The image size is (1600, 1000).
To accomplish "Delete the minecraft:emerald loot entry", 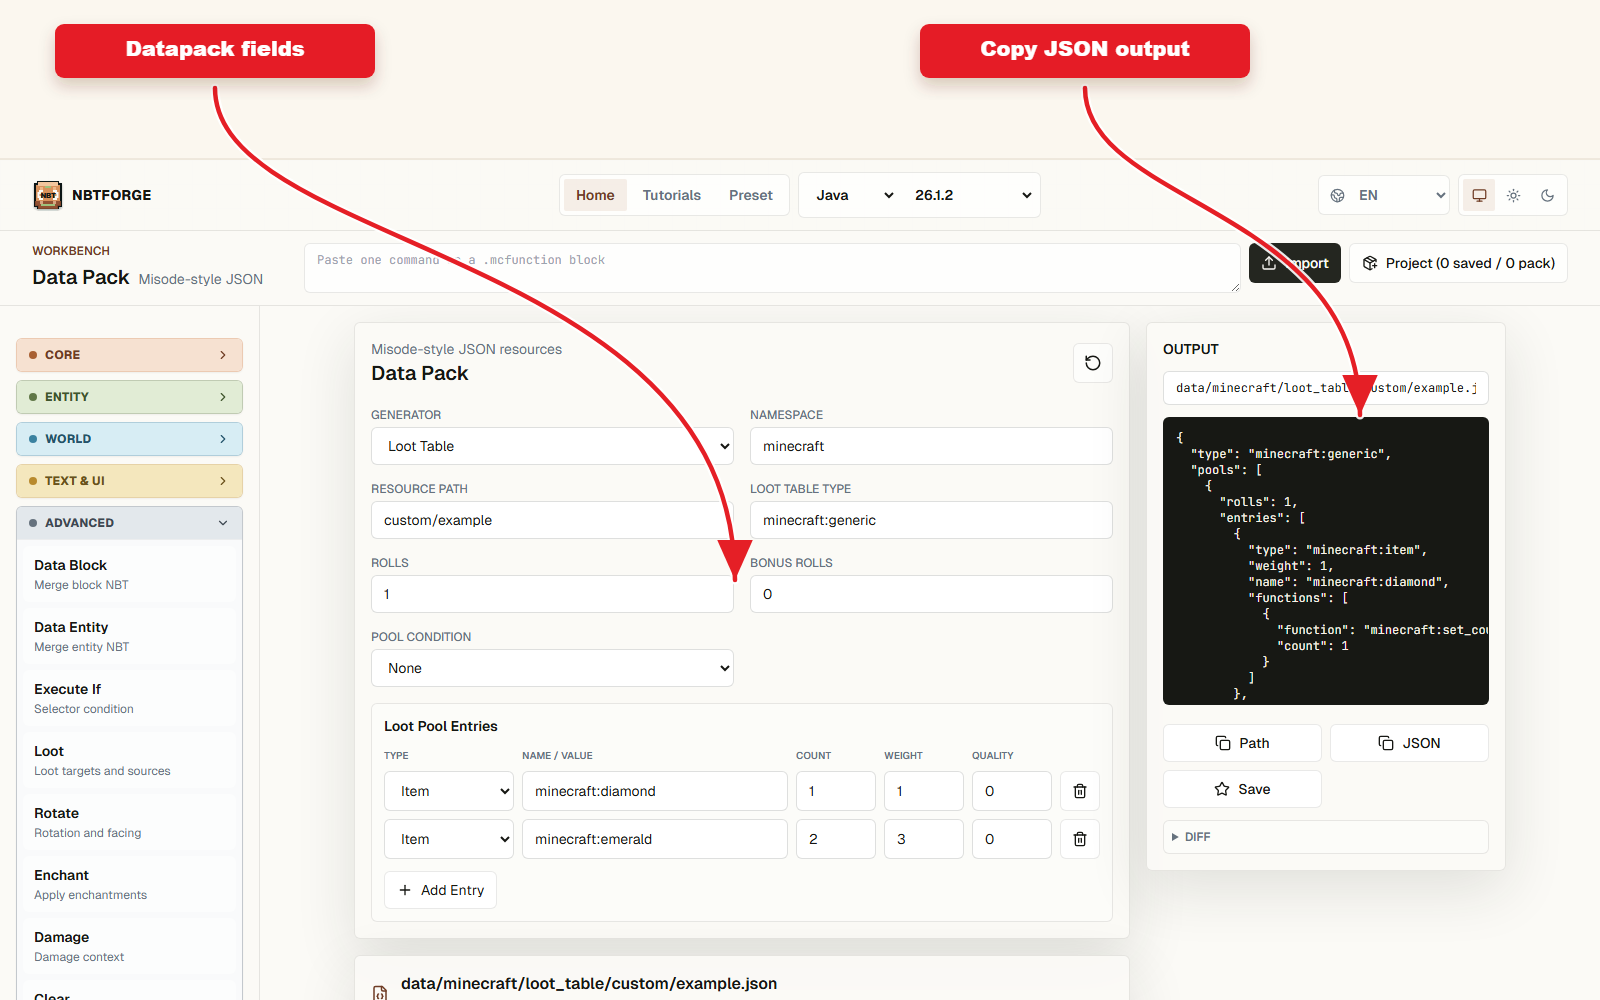I will (1080, 839).
